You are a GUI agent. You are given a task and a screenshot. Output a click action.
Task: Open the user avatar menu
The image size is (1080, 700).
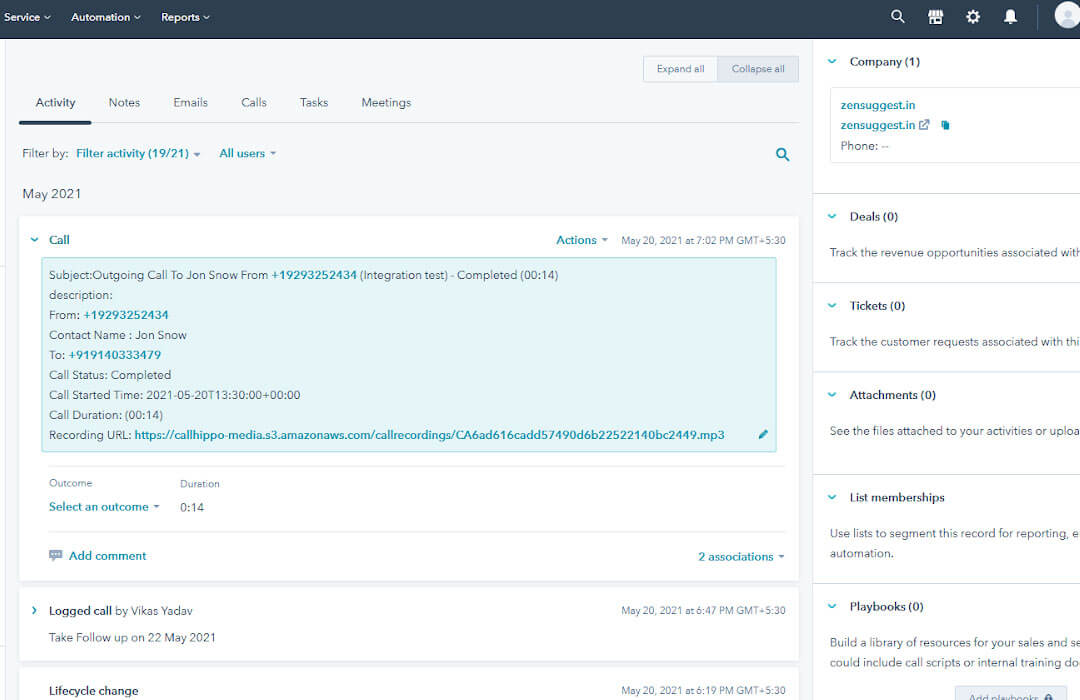coord(1067,15)
